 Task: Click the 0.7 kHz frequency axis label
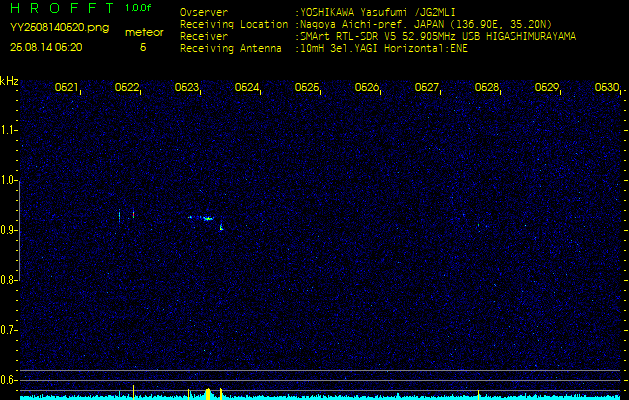[8, 330]
